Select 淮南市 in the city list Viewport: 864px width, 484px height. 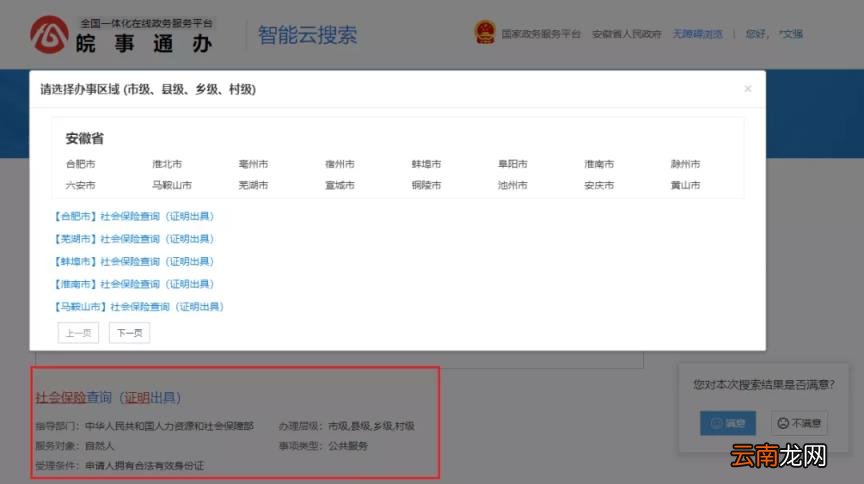coord(599,164)
